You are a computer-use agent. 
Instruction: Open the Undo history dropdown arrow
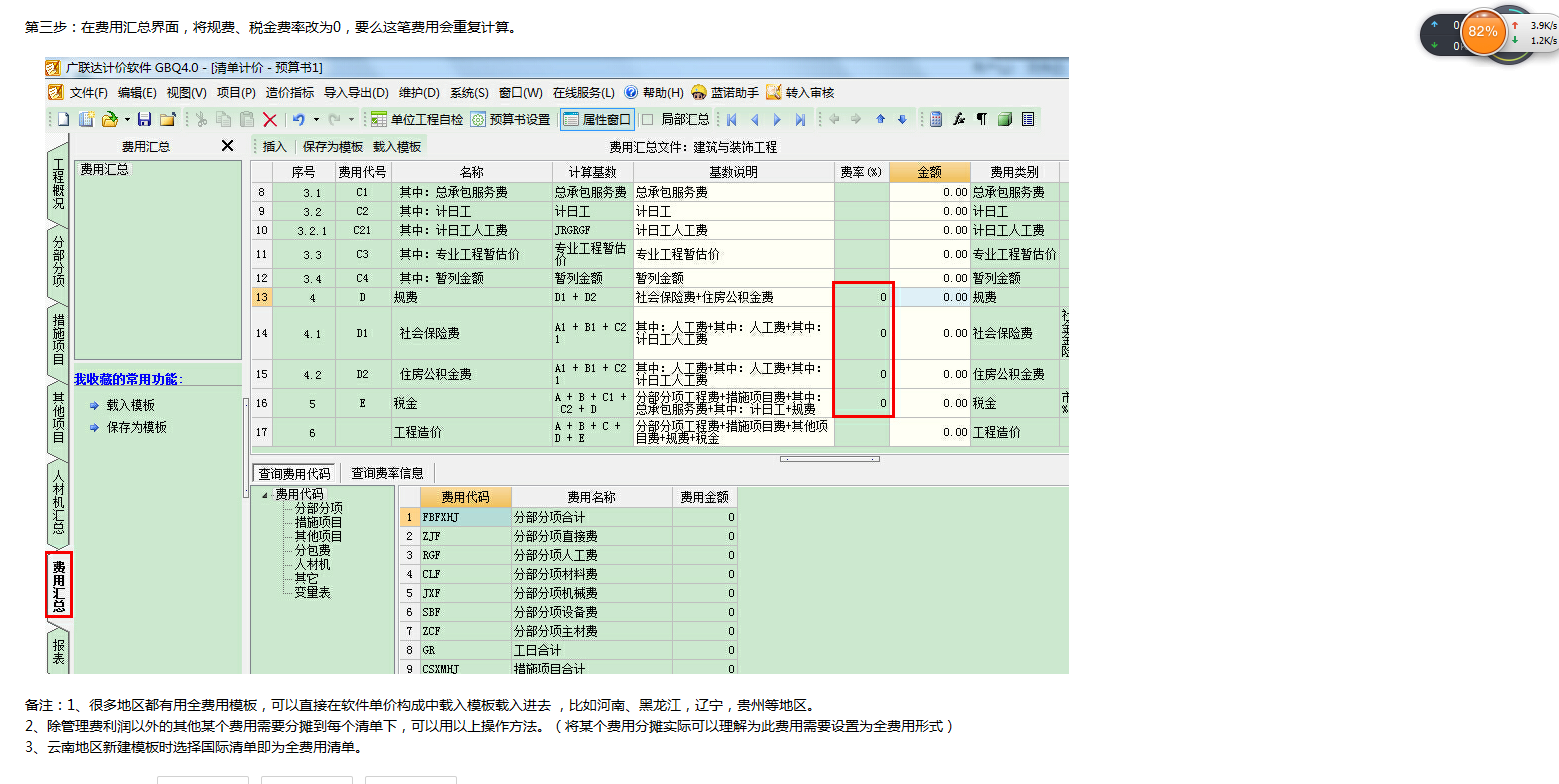pos(316,120)
